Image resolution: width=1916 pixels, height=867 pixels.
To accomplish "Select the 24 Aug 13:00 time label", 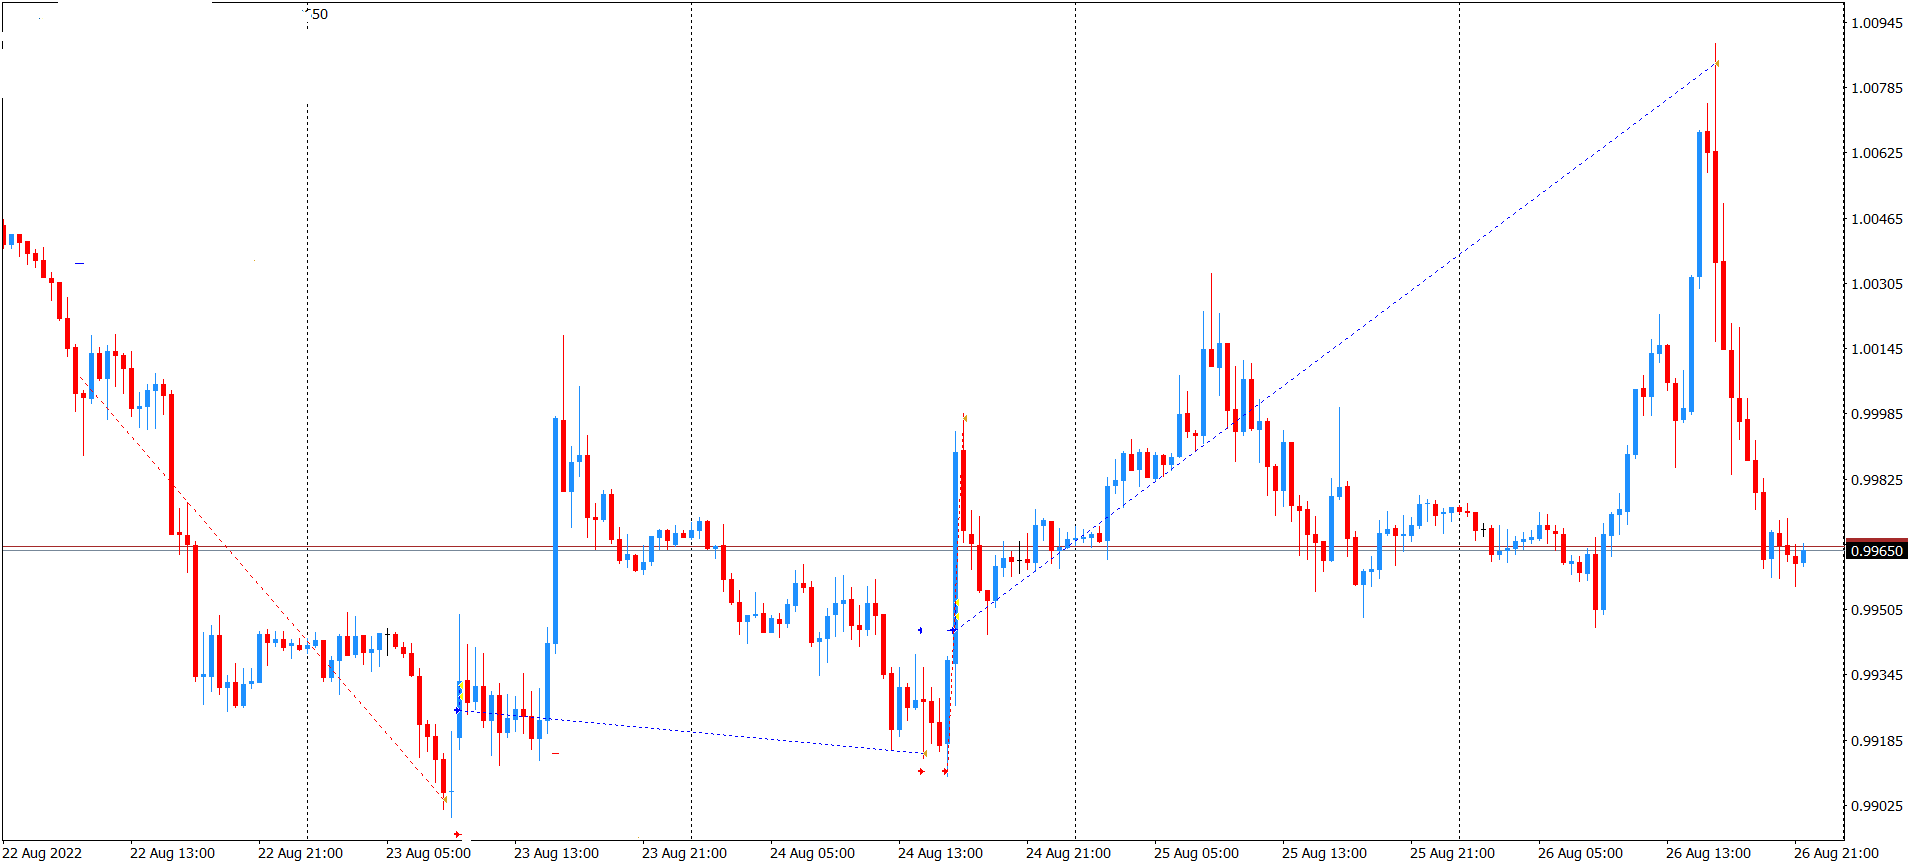I will pos(940,853).
